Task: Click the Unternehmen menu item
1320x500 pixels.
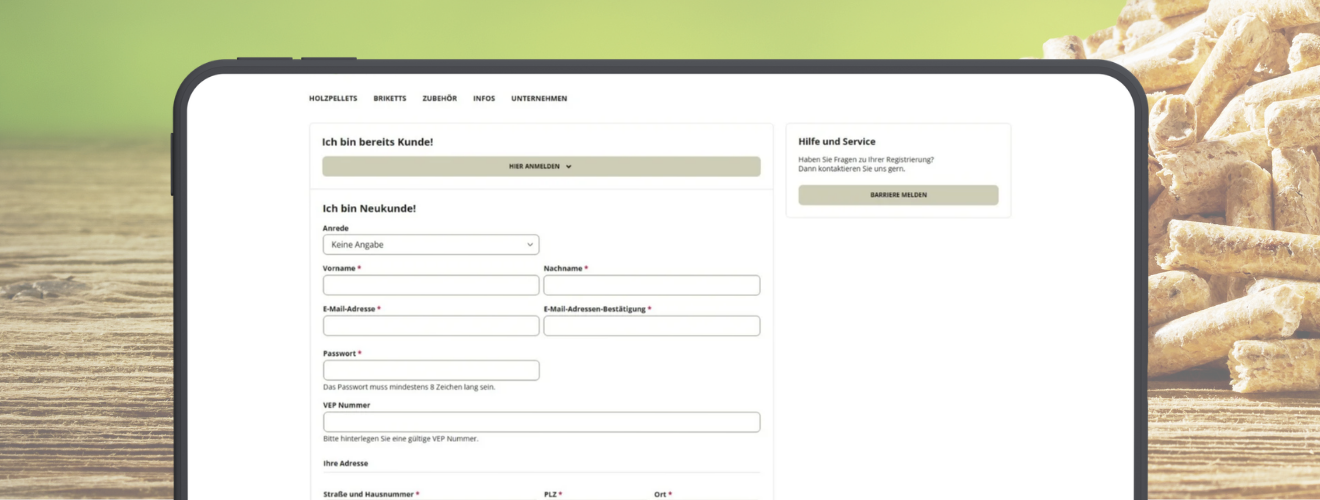Action: (x=539, y=99)
